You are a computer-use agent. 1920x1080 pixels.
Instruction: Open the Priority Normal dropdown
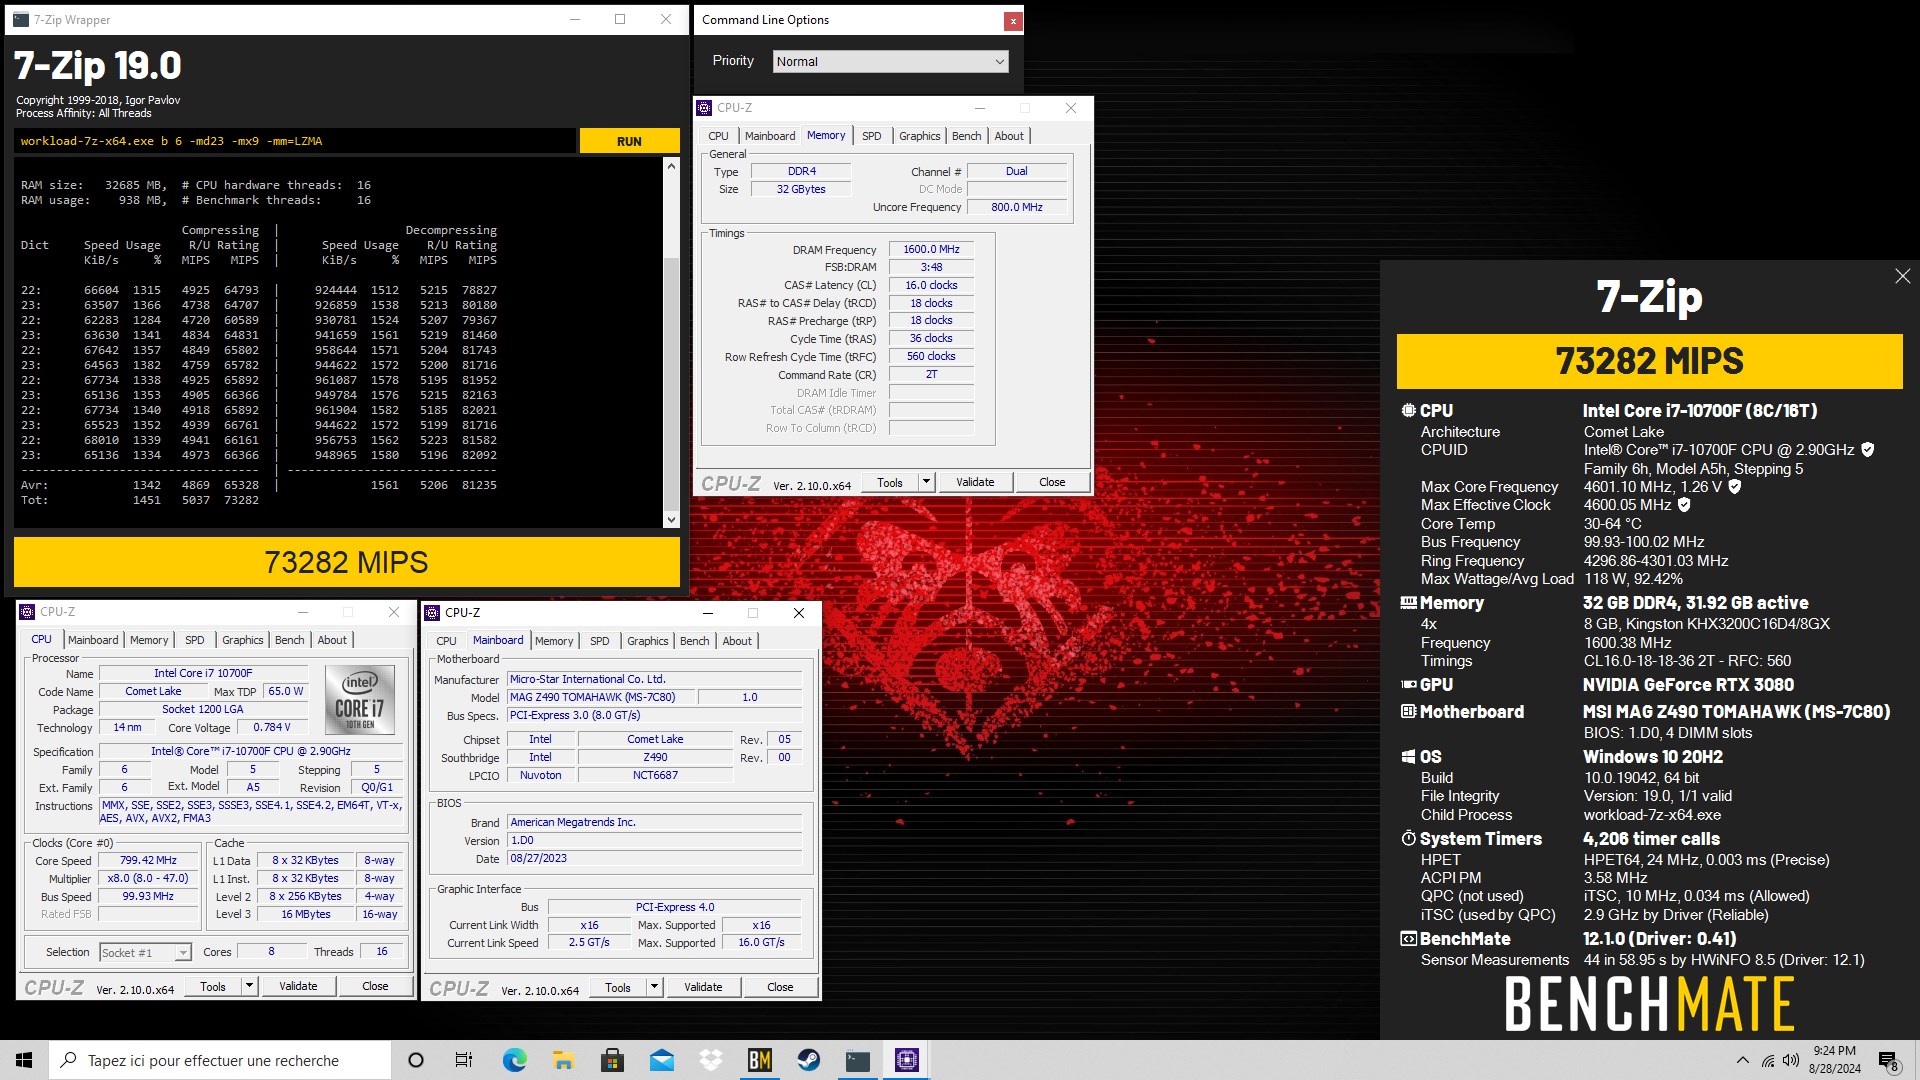(x=890, y=61)
